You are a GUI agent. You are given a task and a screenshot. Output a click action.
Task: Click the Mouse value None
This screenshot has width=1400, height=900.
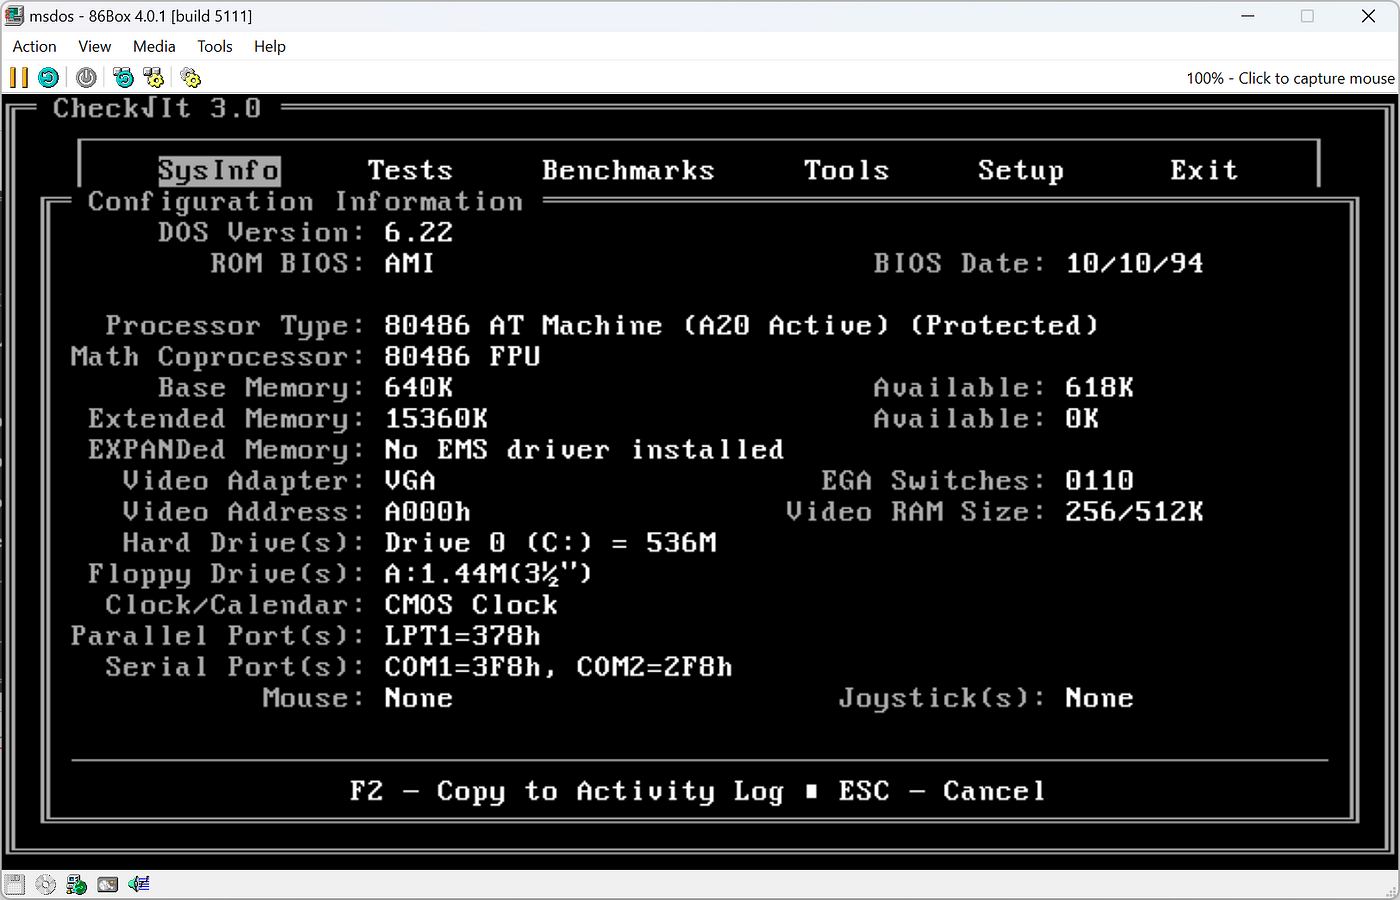tap(418, 697)
